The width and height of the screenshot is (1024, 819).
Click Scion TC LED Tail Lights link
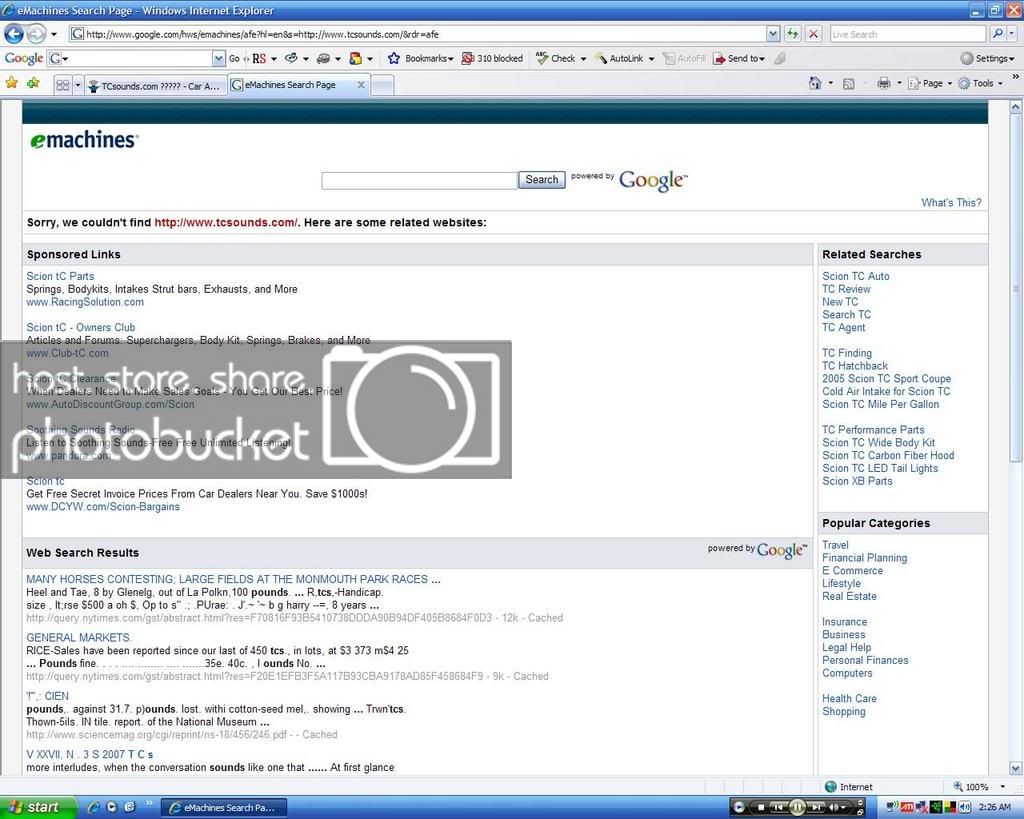coord(880,468)
